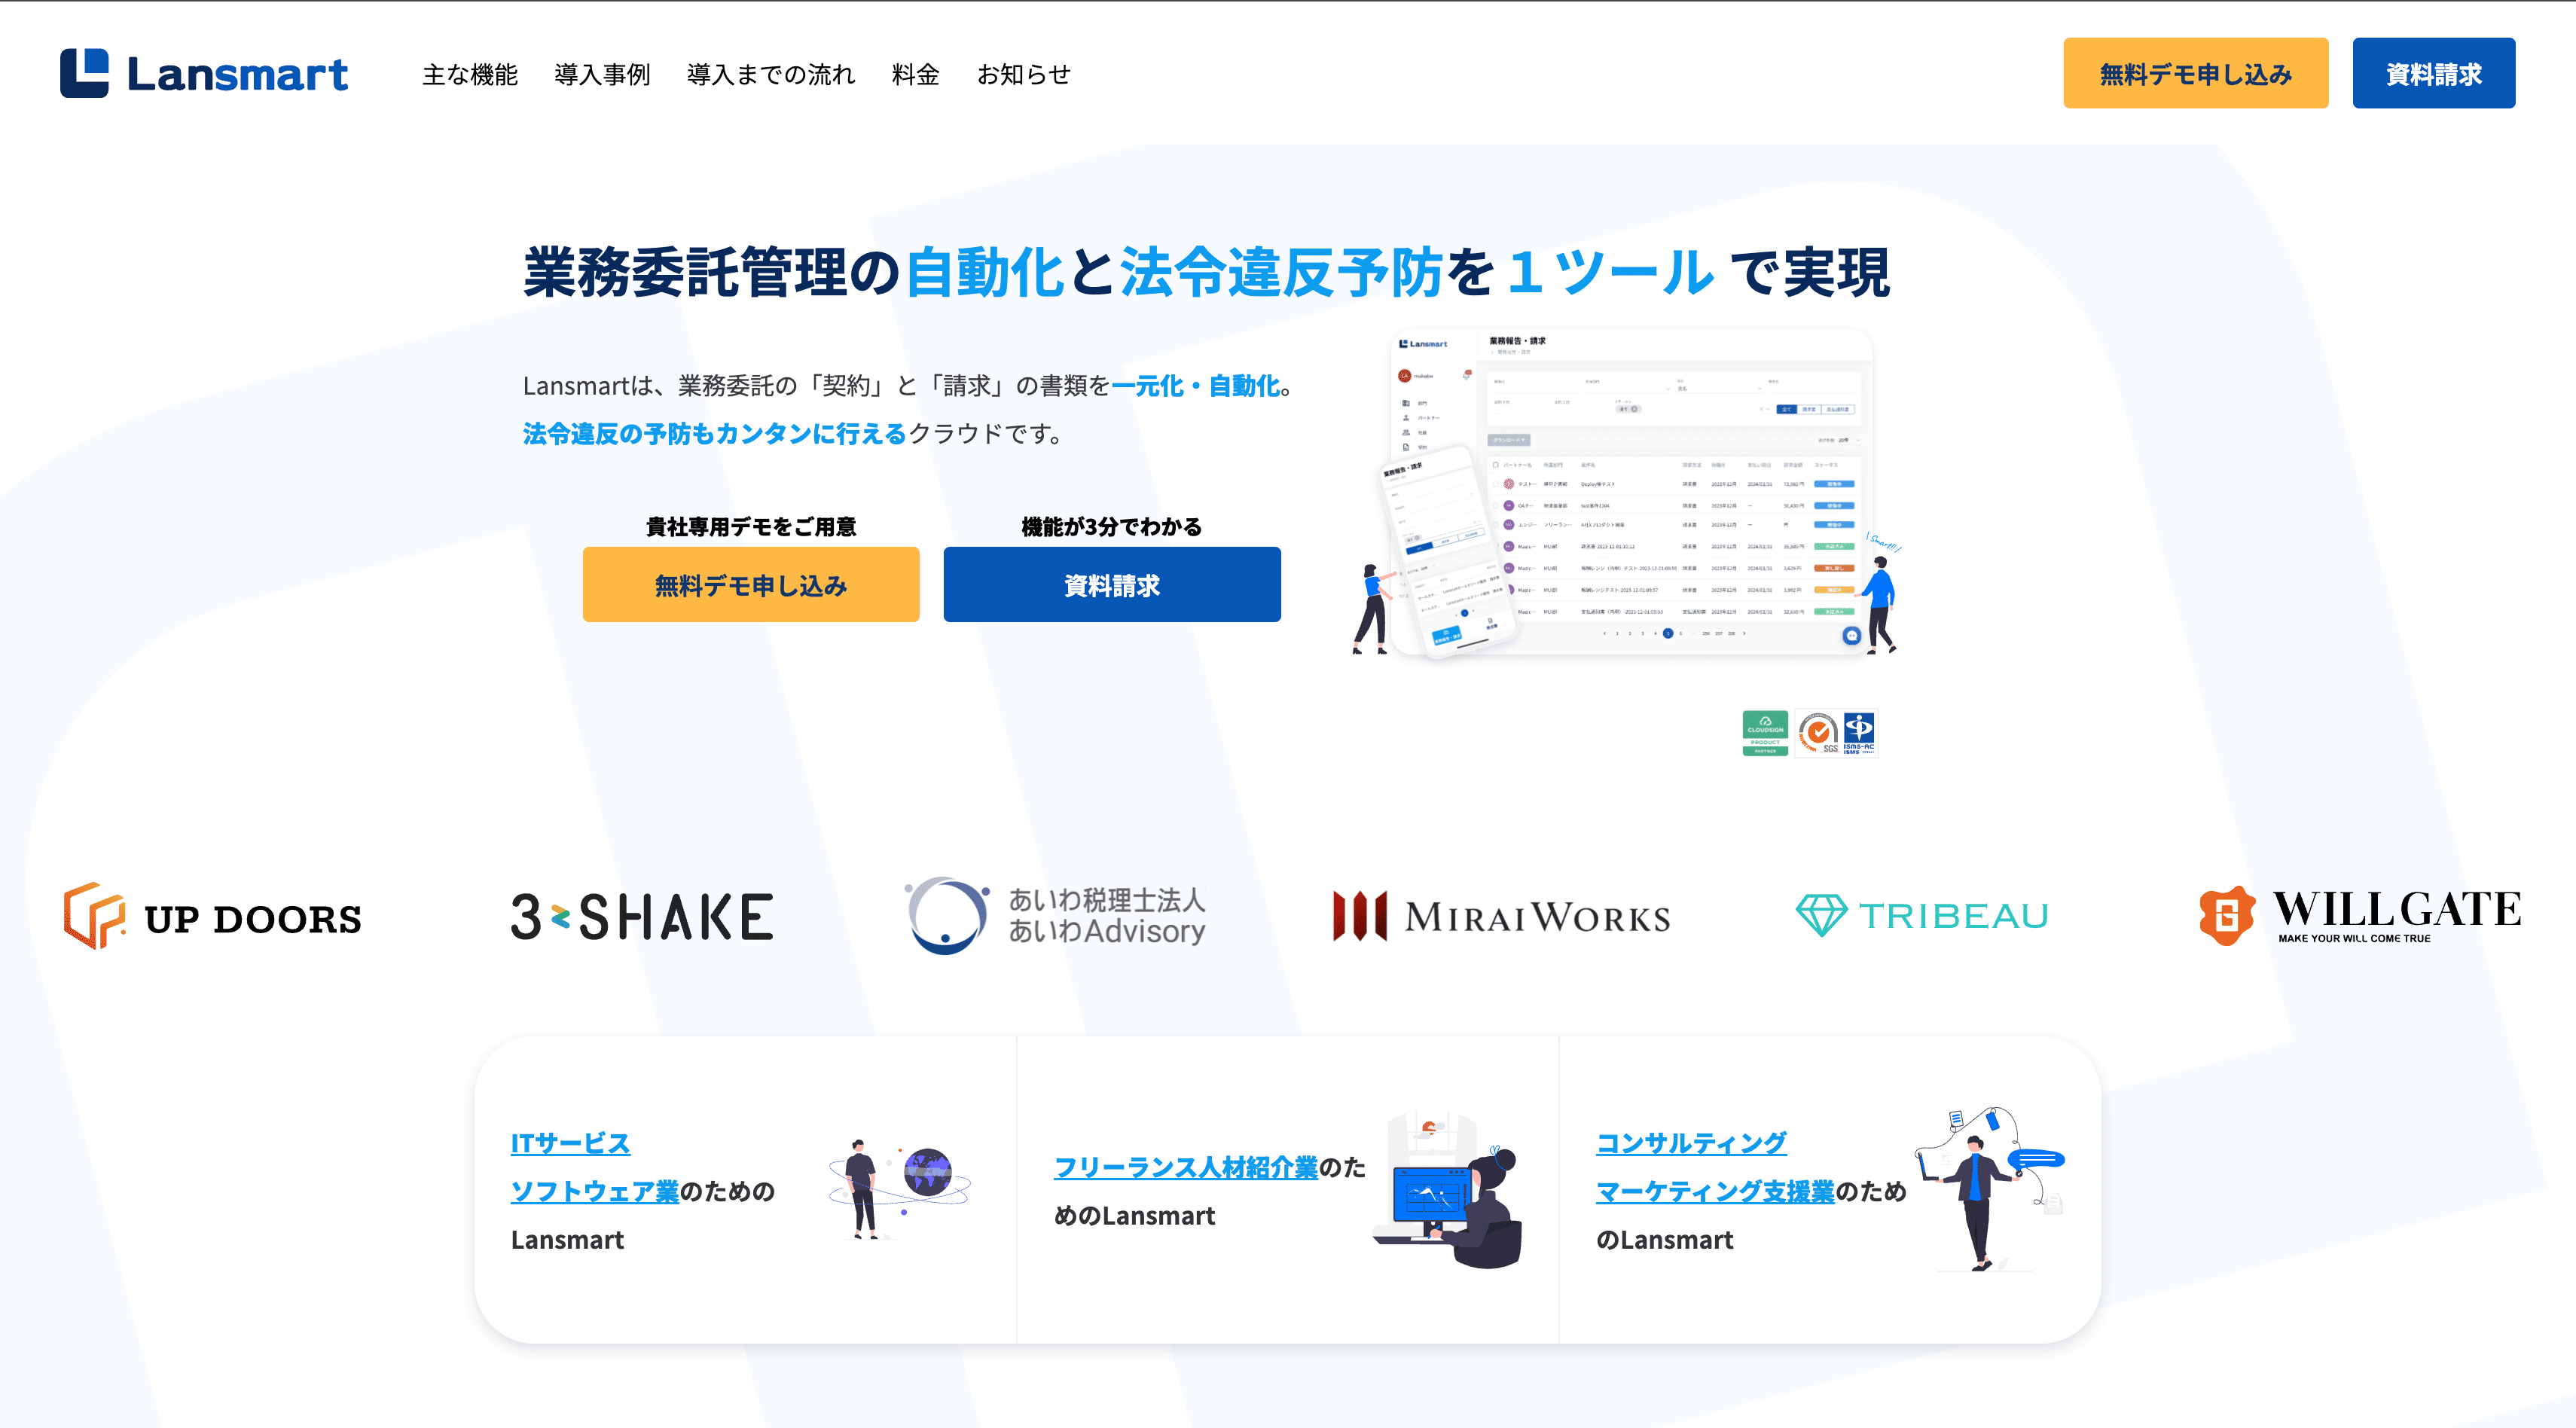The height and width of the screenshot is (1428, 2576).
Task: Click the ISMS certification badge
Action: point(1859,733)
